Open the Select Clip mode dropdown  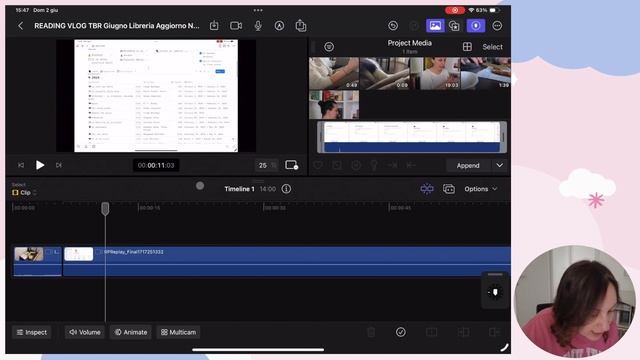pos(24,192)
